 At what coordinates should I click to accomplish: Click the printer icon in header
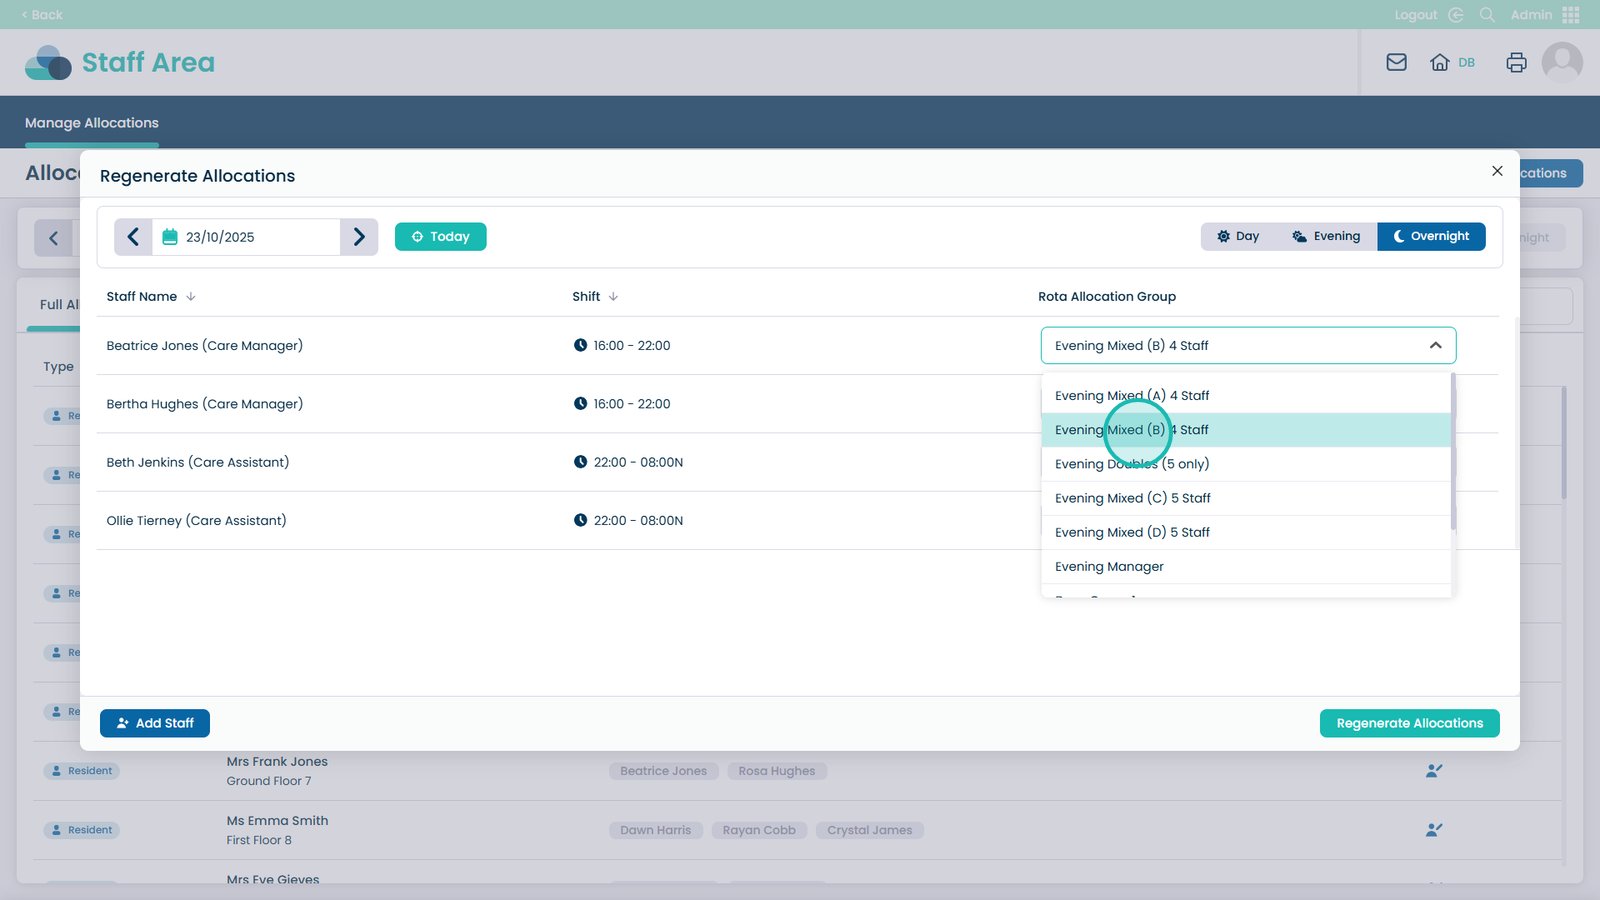[1516, 63]
